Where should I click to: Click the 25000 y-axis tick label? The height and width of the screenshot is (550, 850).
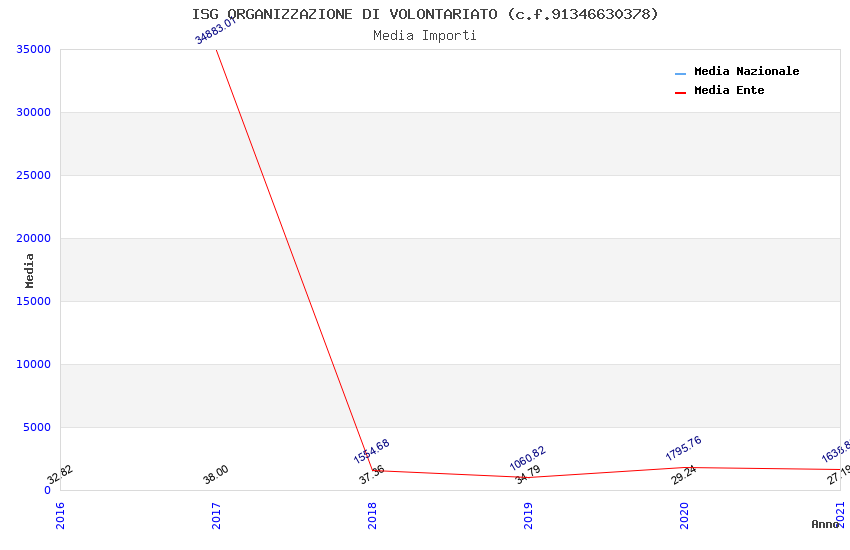point(34,175)
